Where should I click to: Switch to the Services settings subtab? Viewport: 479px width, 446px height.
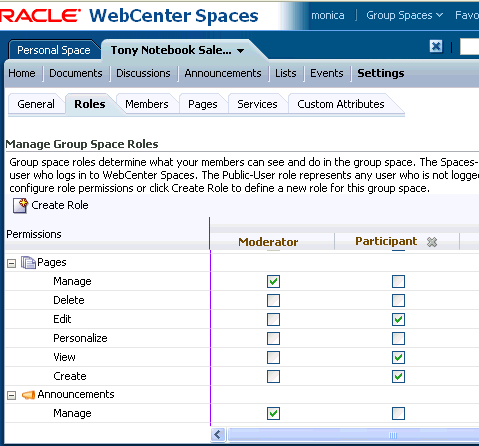pyautogui.click(x=257, y=104)
